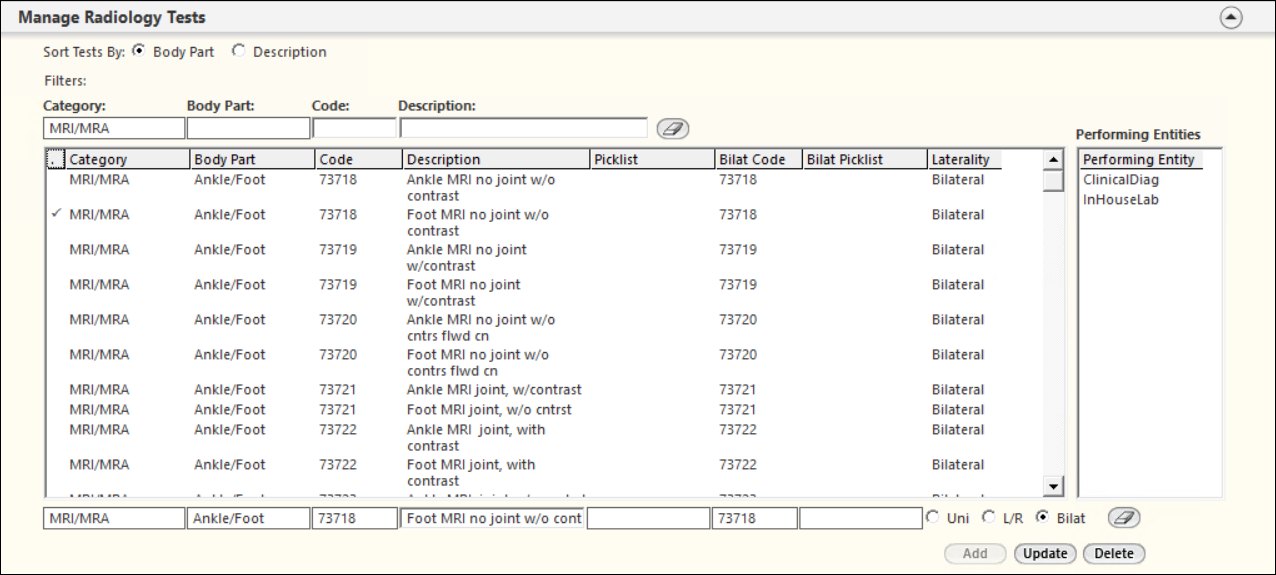This screenshot has height=575, width=1276.
Task: Click the Update button
Action: point(1045,553)
